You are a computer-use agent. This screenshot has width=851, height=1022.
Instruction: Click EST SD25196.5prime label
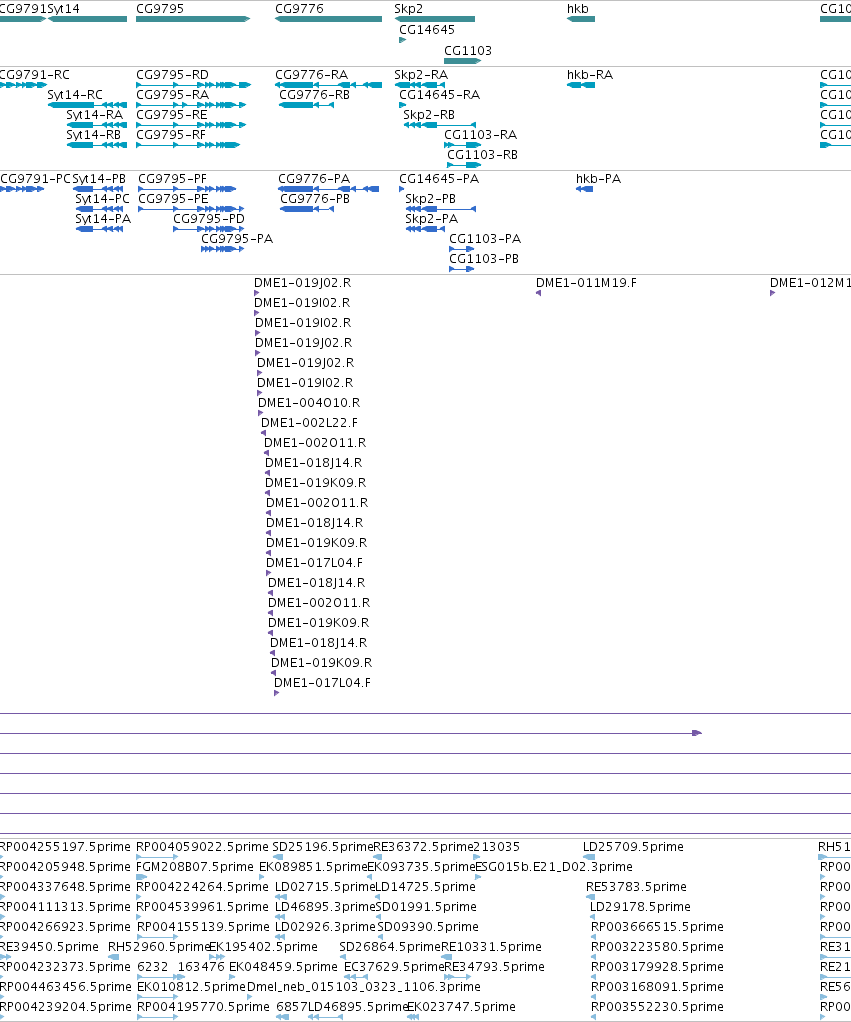(323, 847)
